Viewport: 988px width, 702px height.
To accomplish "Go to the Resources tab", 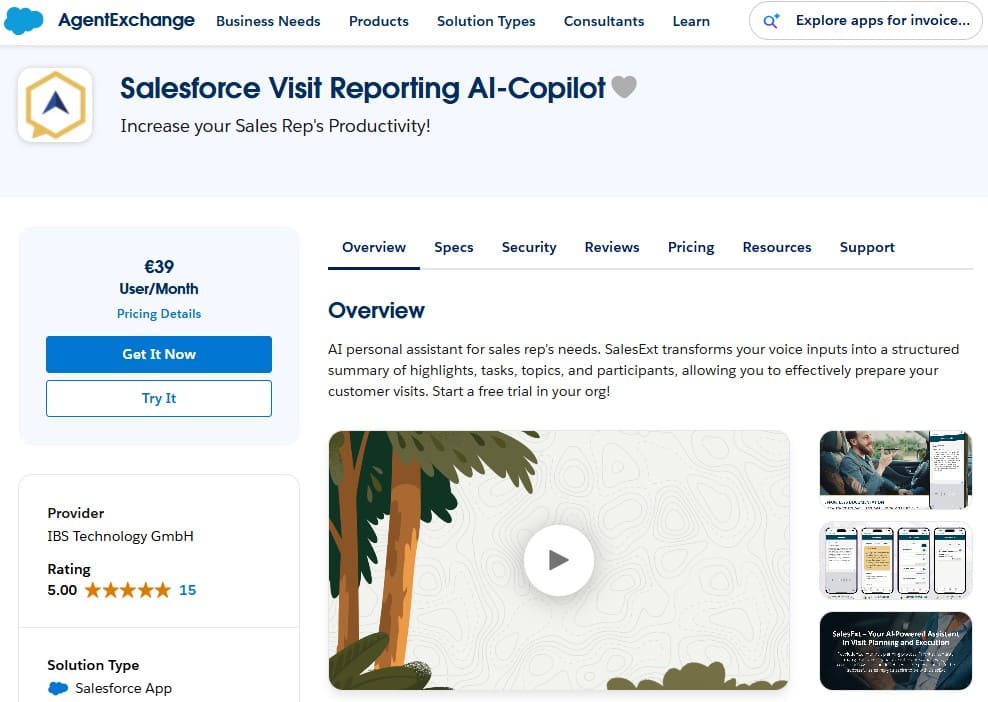I will pos(777,247).
